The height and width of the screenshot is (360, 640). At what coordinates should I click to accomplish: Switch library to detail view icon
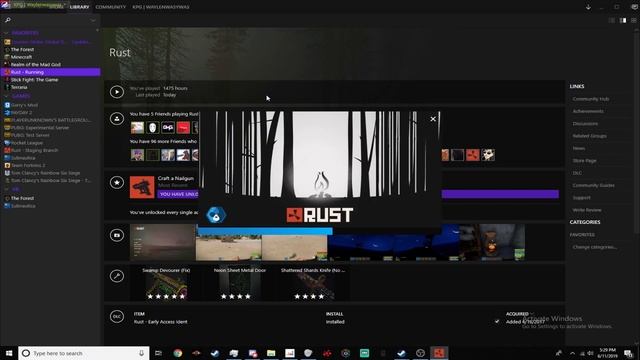coord(623,20)
